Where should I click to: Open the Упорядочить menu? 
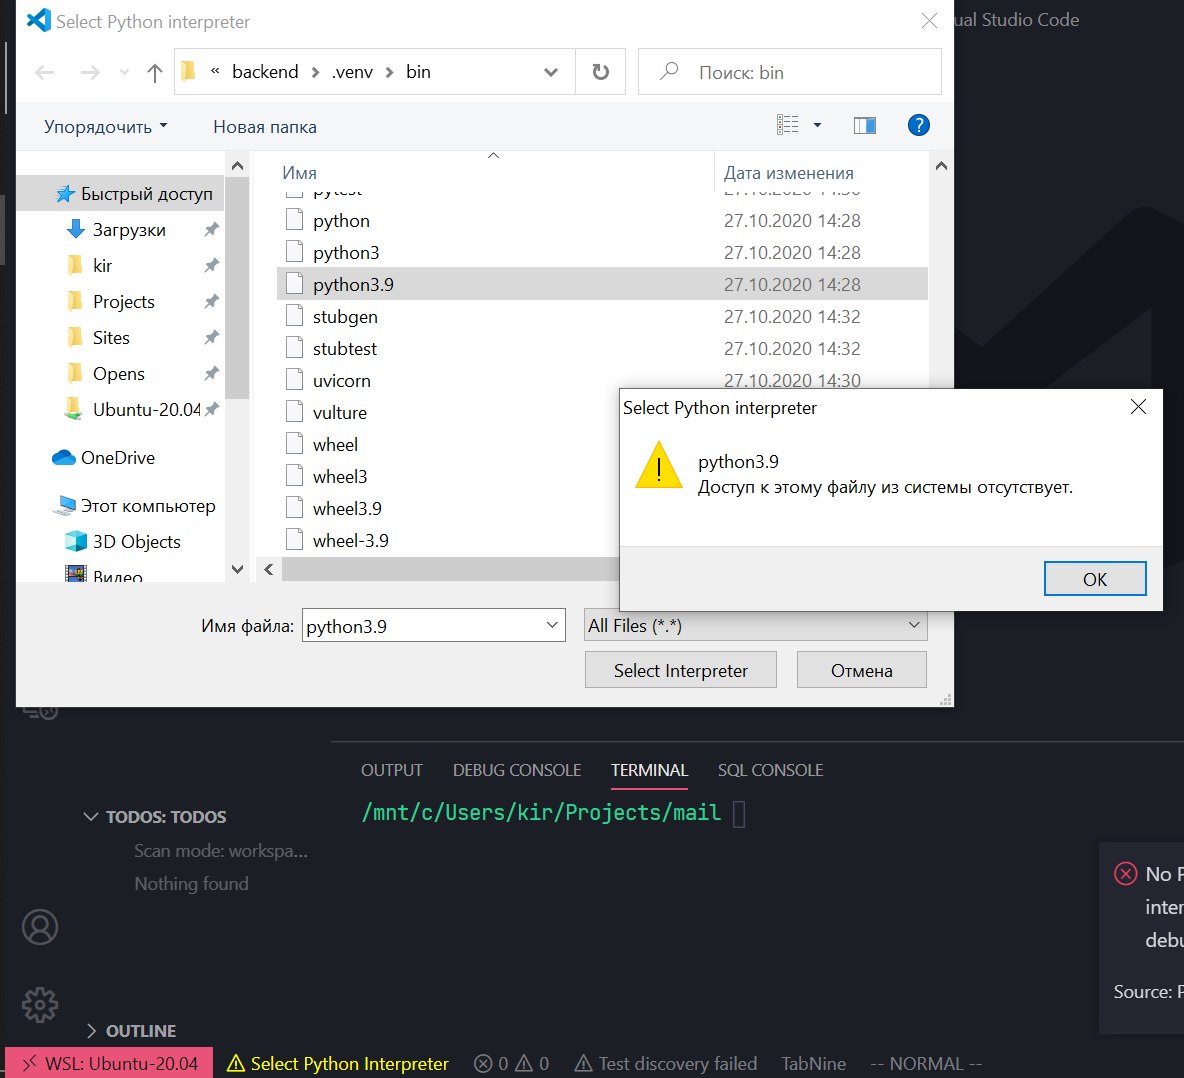105,127
